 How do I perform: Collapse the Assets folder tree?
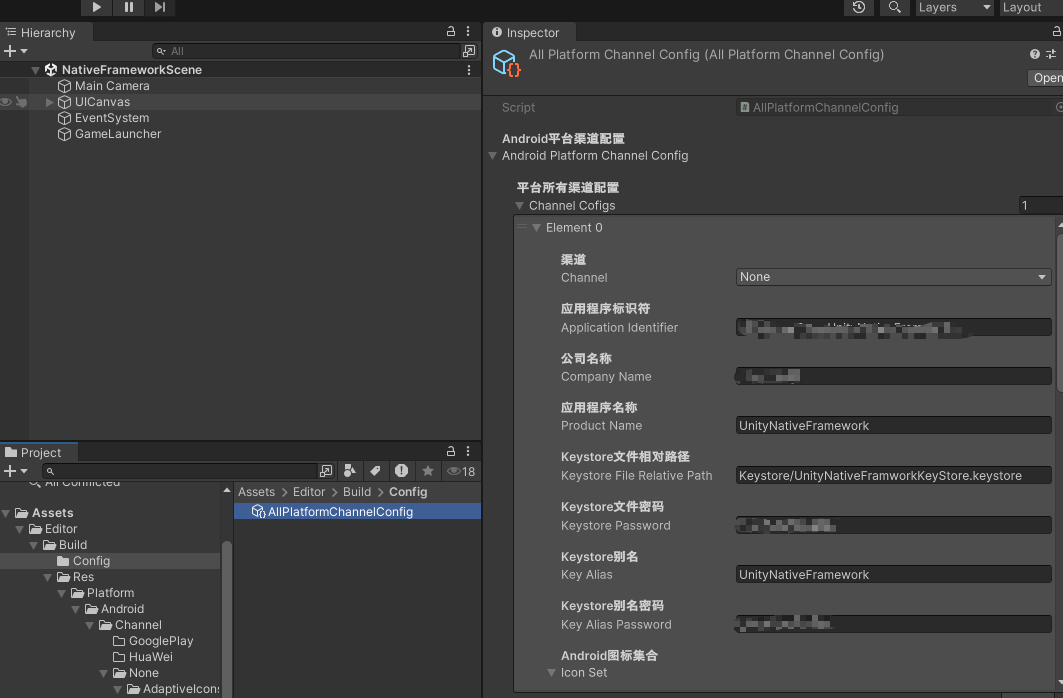click(6, 514)
